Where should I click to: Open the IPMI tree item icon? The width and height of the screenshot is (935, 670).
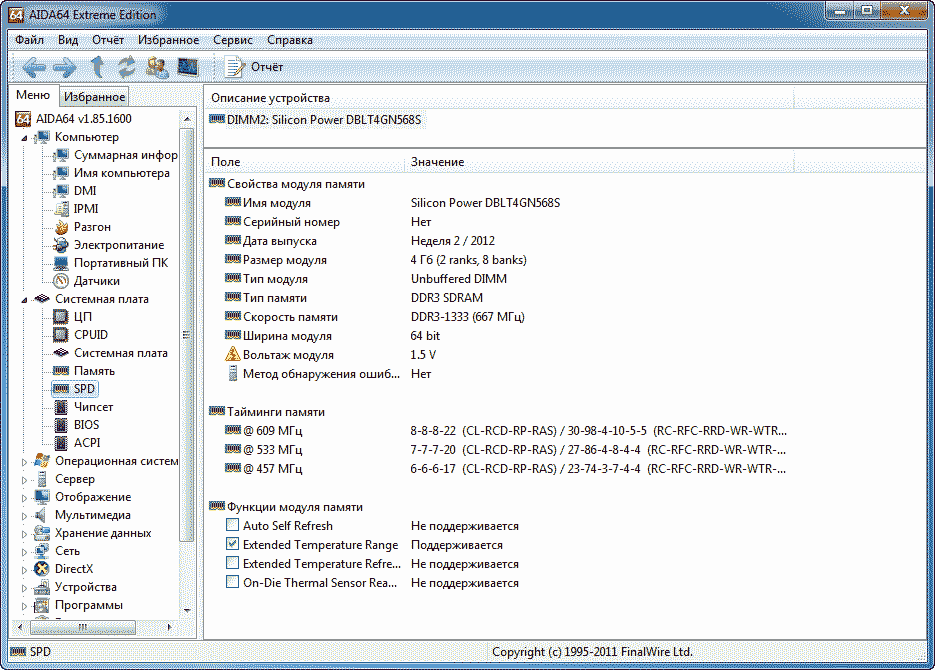(x=61, y=209)
